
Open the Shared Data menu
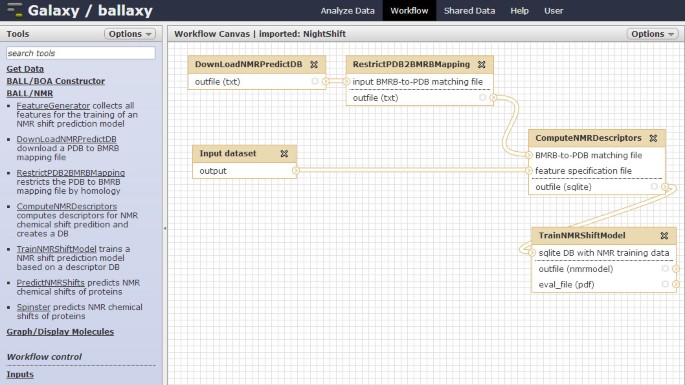469,11
